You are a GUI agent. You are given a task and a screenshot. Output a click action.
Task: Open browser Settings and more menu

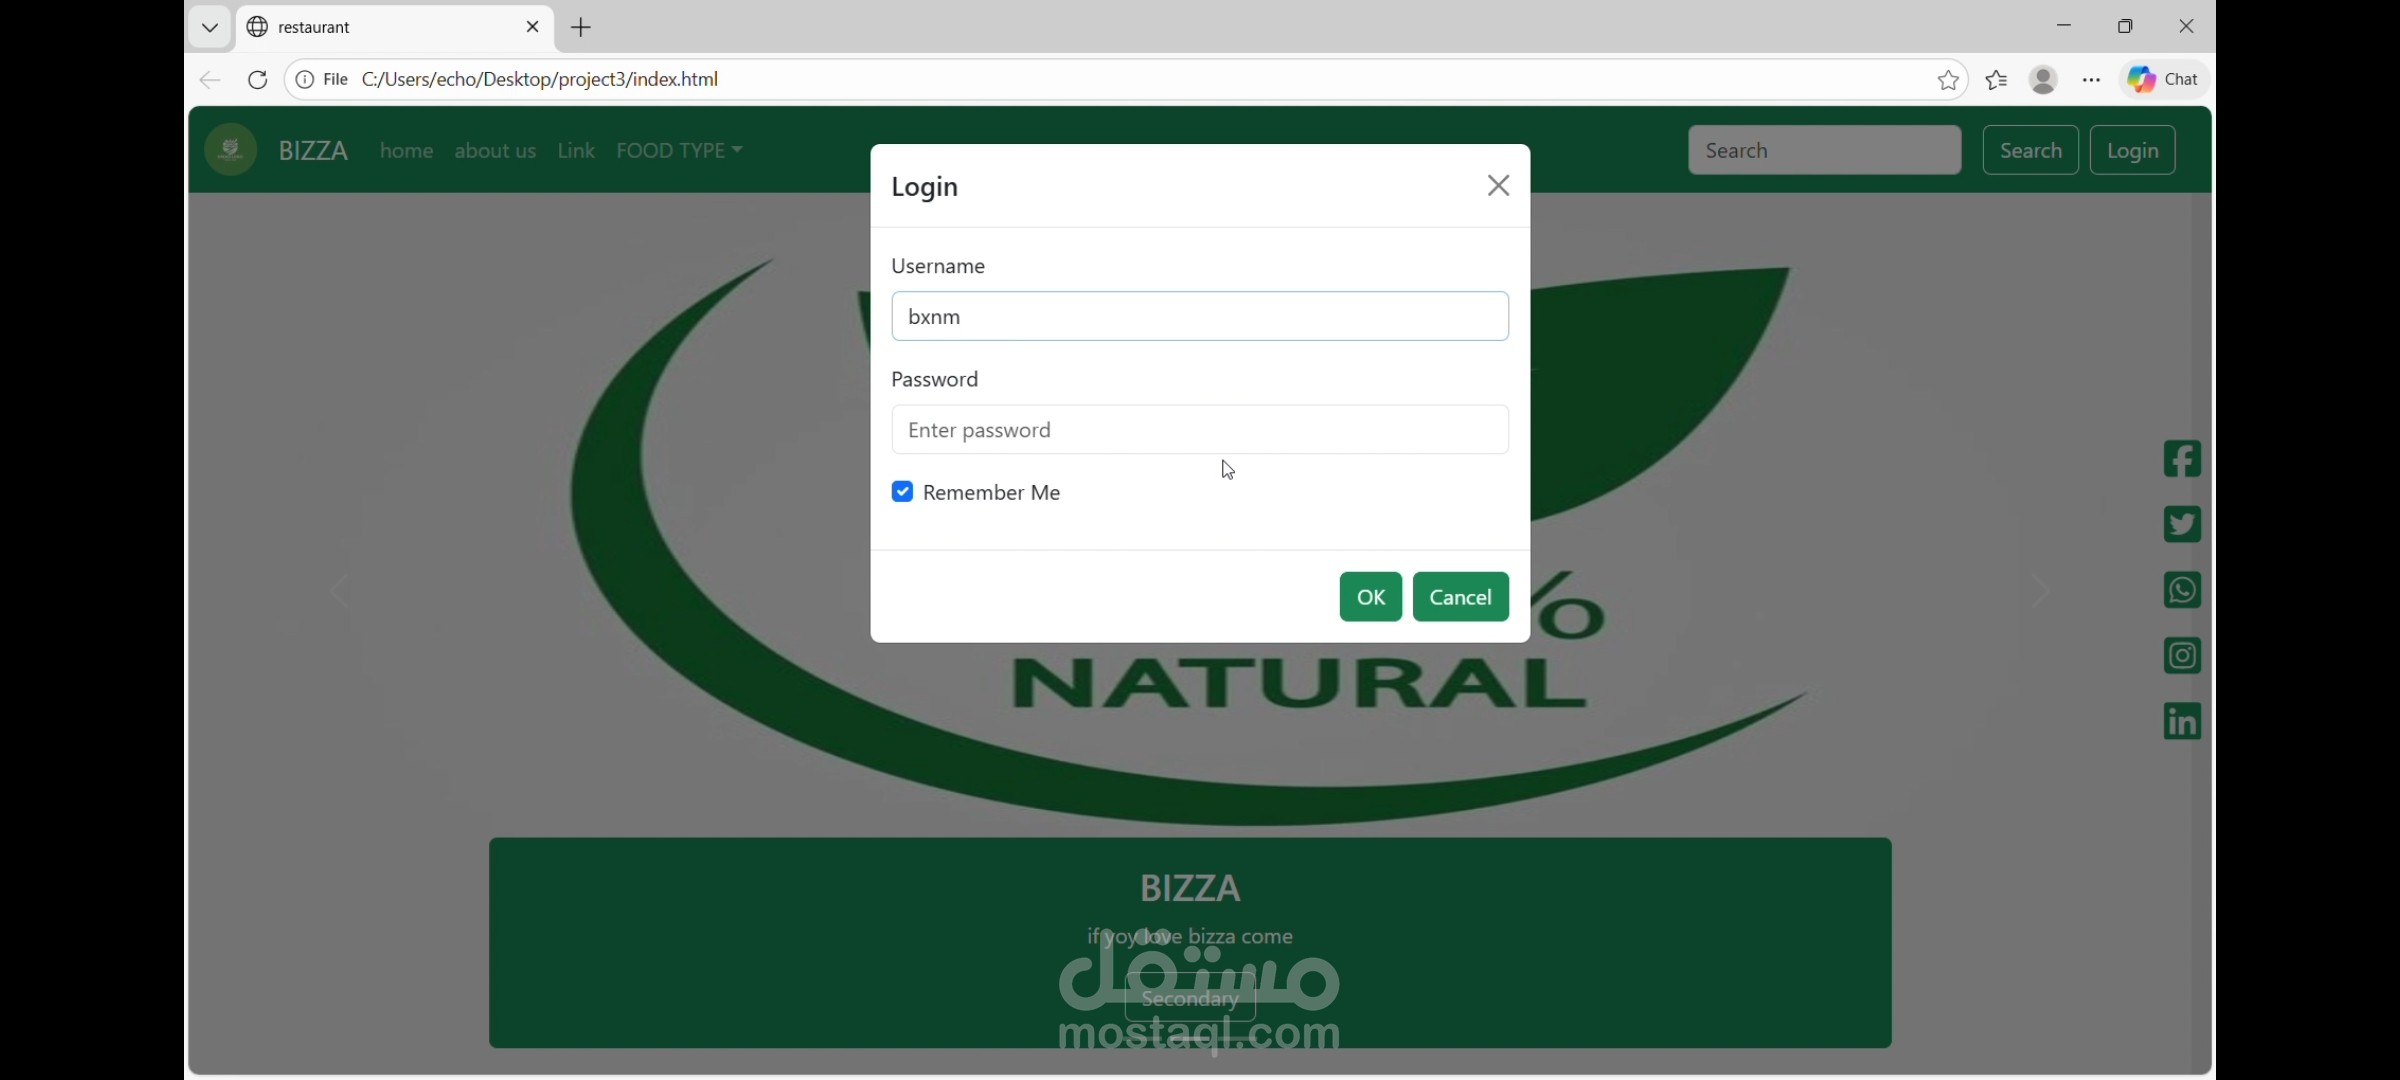pos(2091,80)
